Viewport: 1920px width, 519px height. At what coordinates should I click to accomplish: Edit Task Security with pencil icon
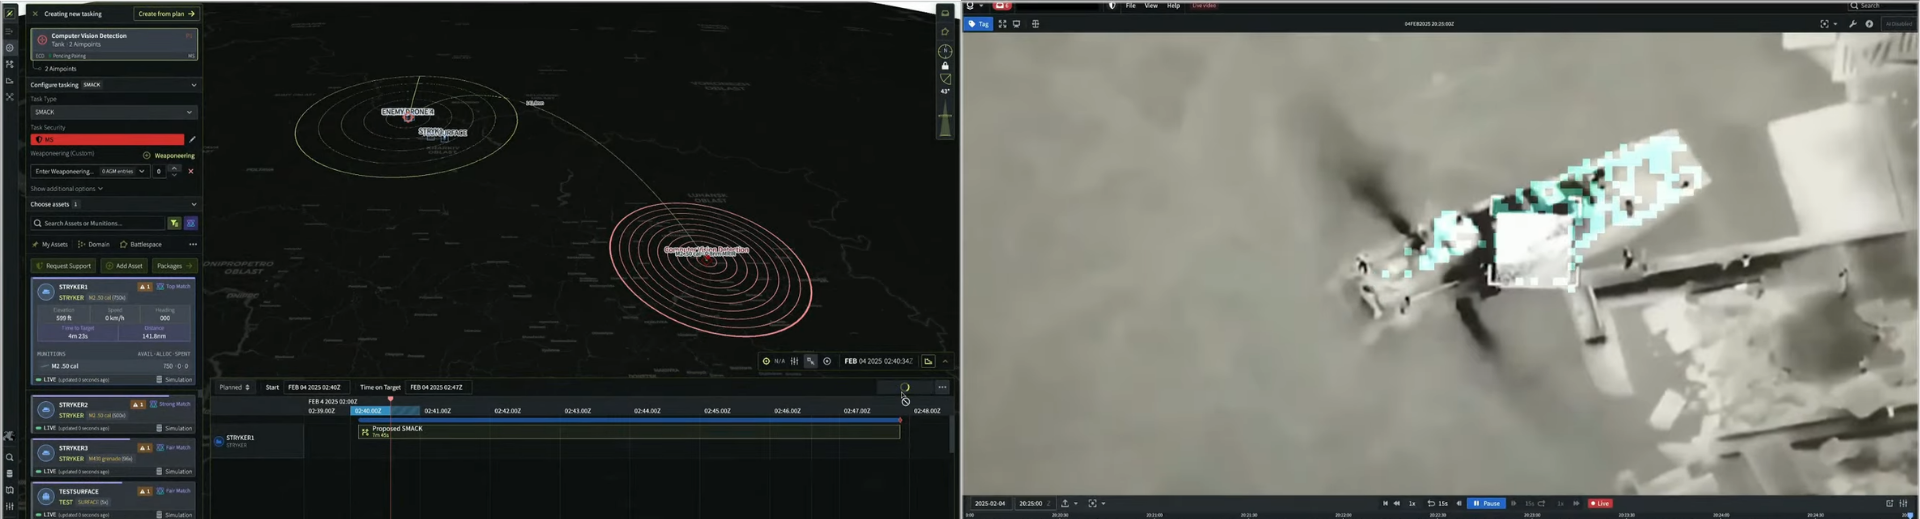click(192, 140)
